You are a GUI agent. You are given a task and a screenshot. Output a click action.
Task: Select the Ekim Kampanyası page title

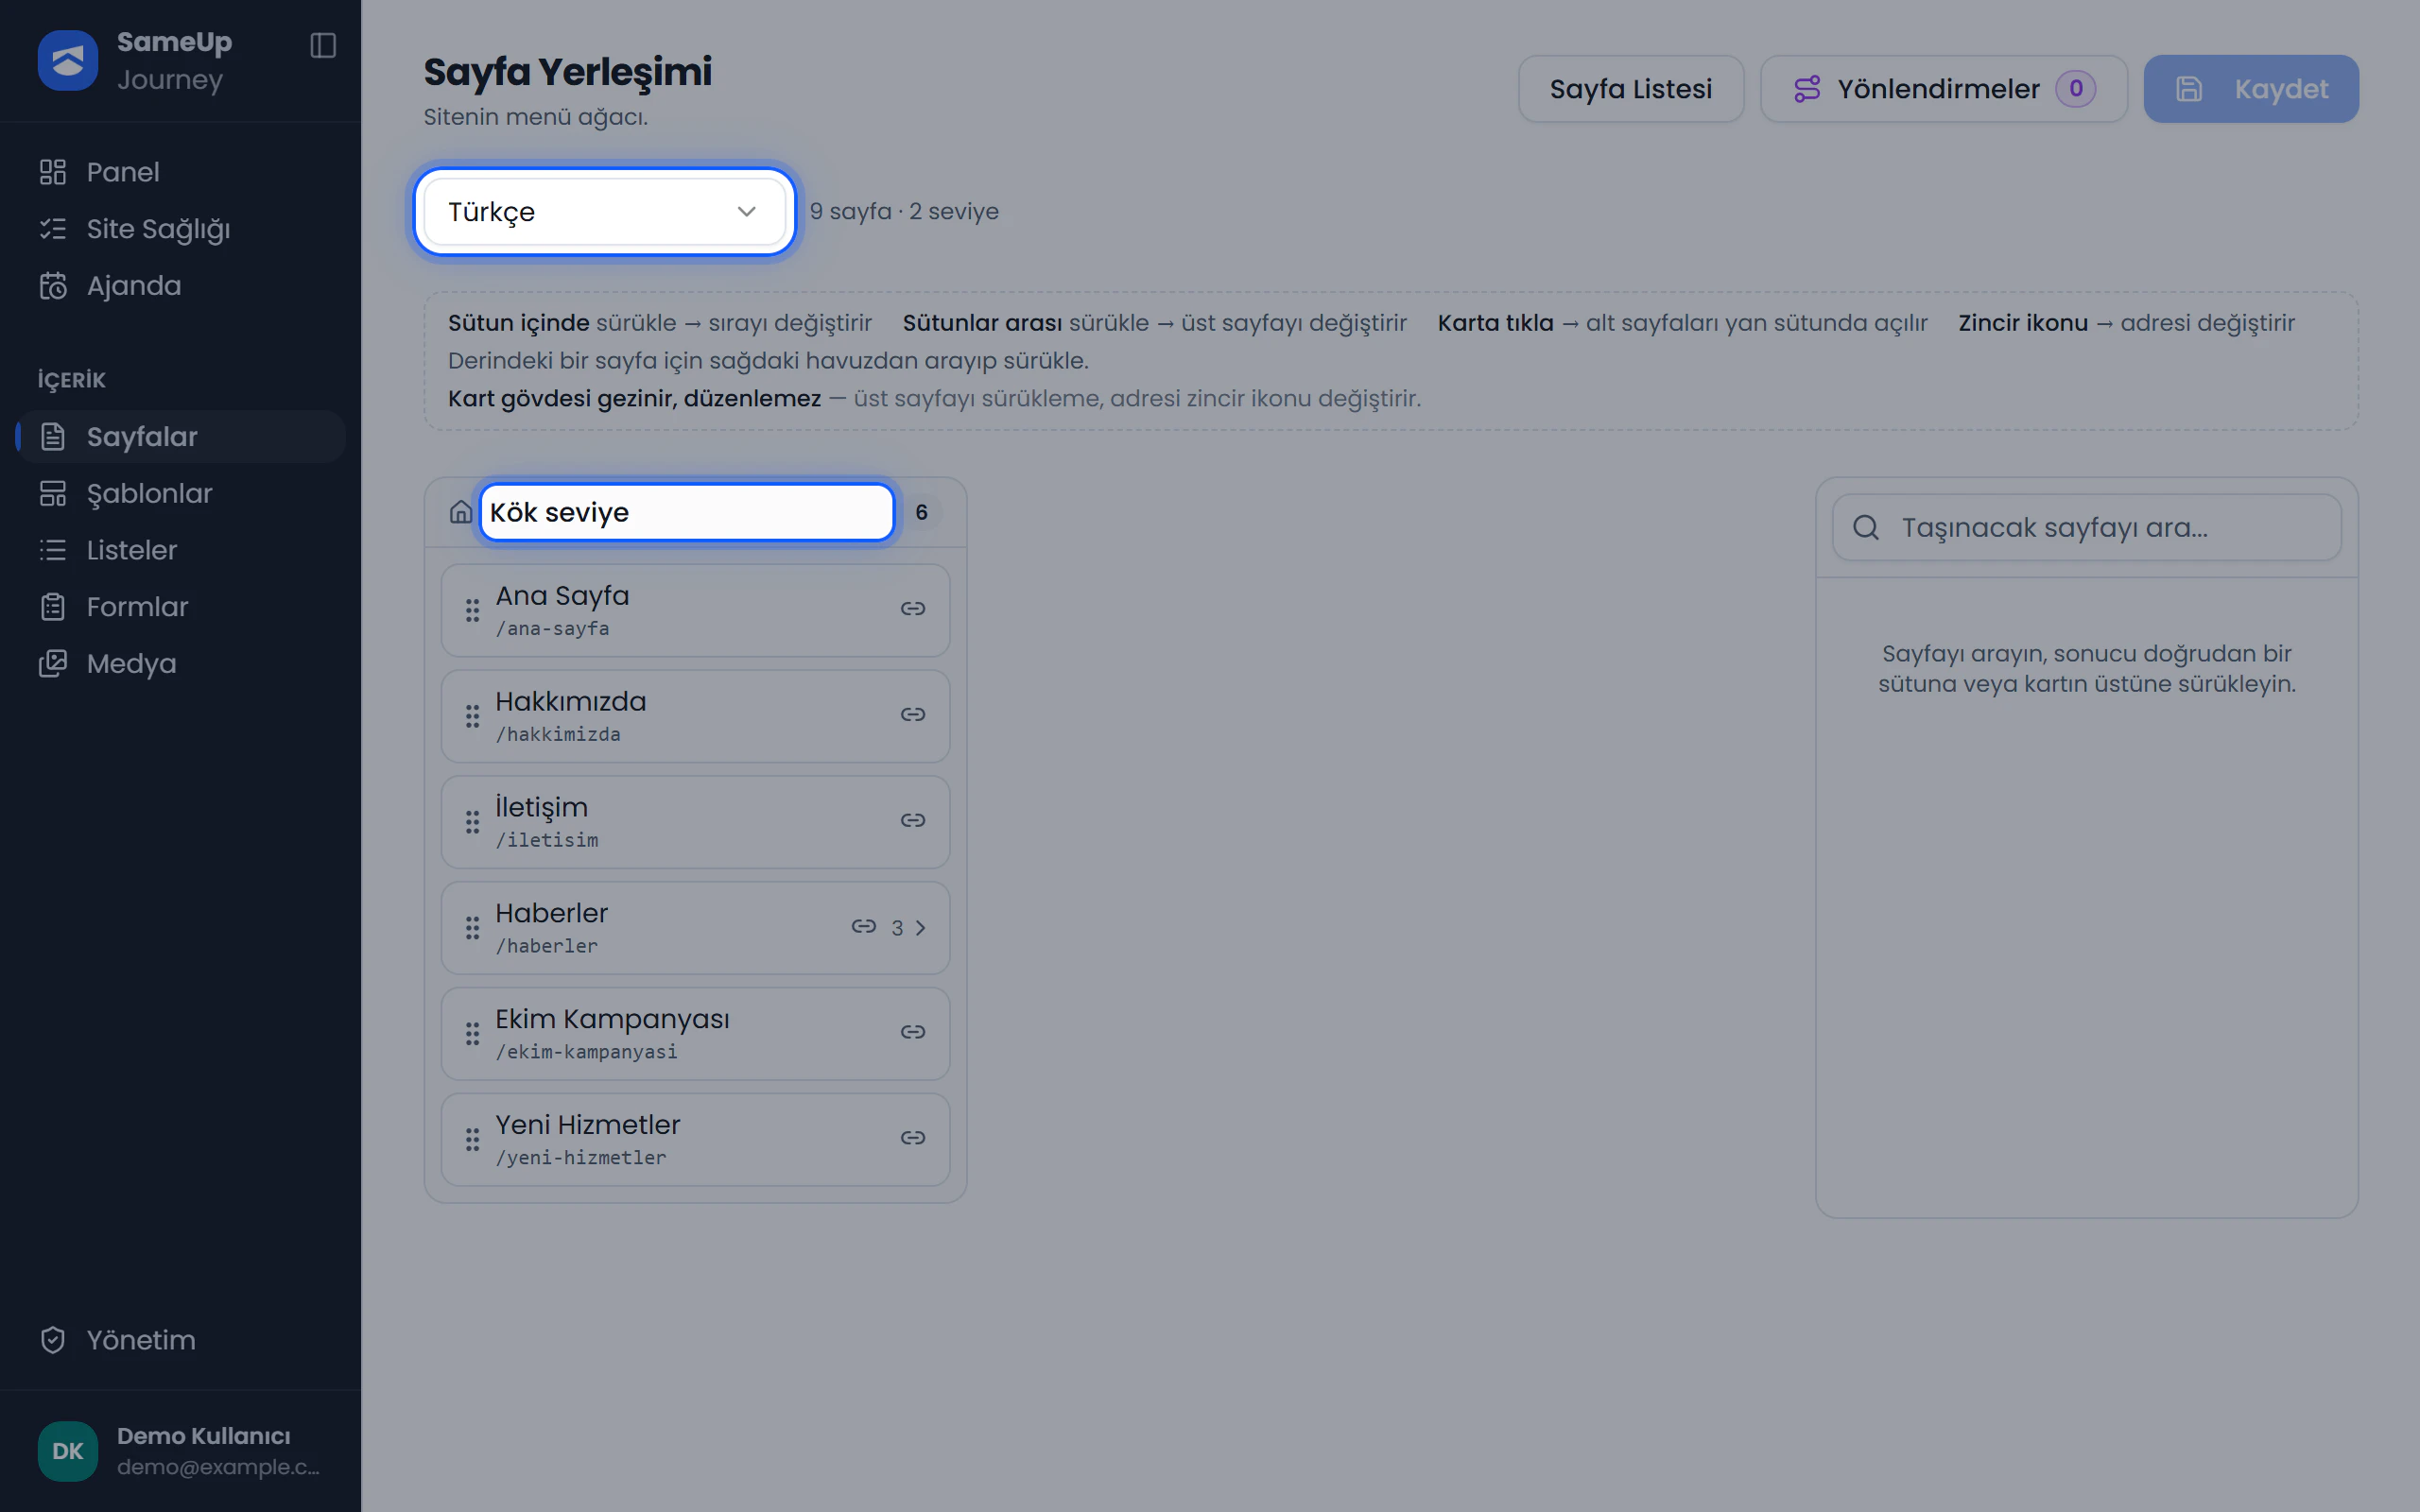[x=612, y=1020]
